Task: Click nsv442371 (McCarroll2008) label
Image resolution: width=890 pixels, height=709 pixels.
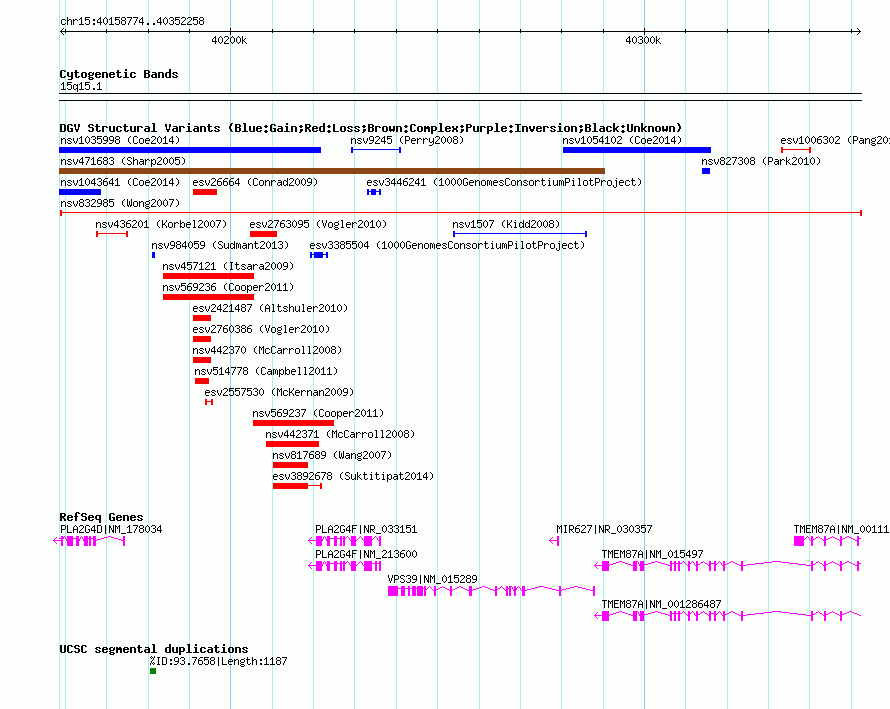Action: coord(340,434)
